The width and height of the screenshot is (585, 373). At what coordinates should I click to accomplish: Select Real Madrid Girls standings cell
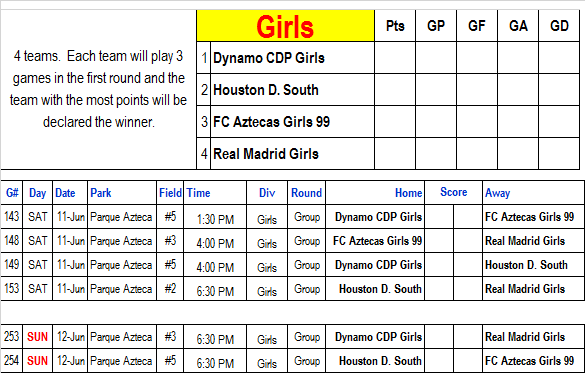point(292,154)
